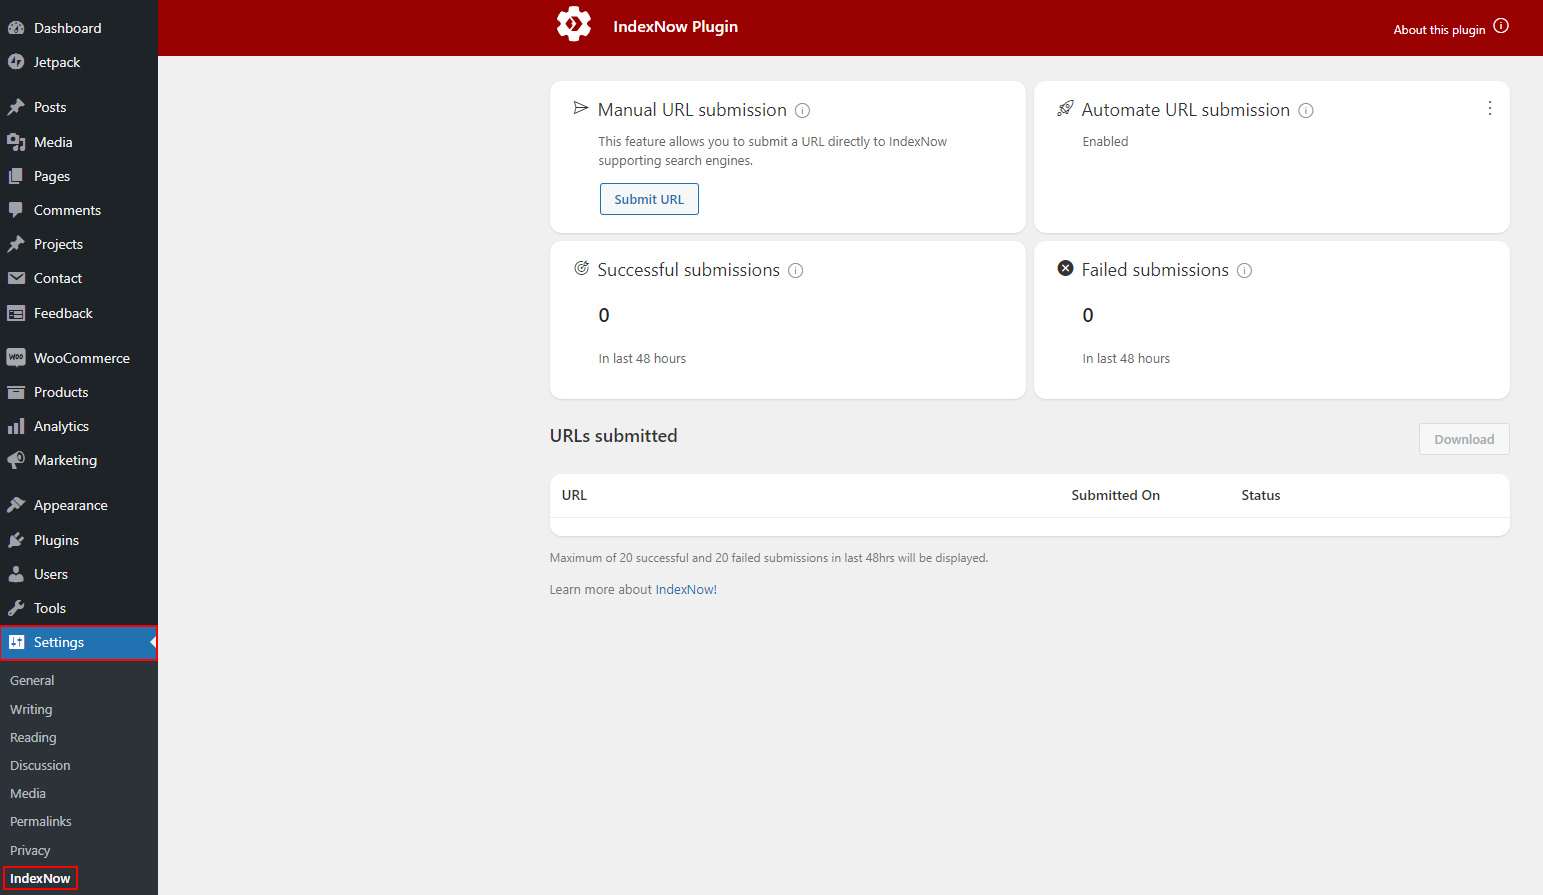The image size is (1543, 895).
Task: Click the Submit URL button
Action: [649, 199]
